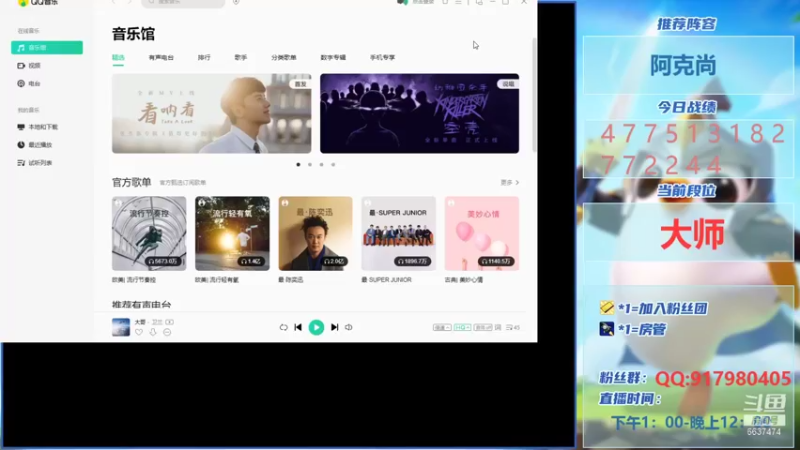Screen dimensions: 800x450
Task: Open the 美妙心情 playlist cover
Action: point(482,234)
